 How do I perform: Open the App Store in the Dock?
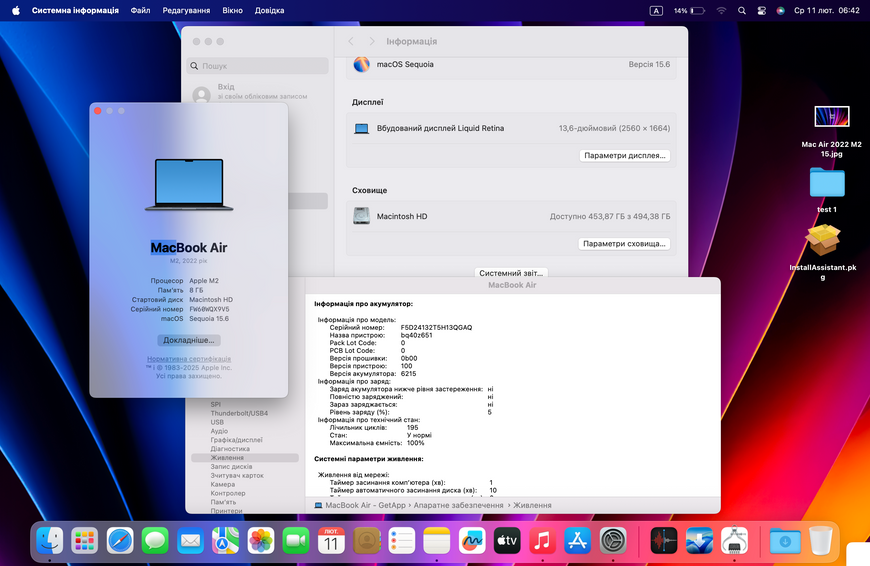tap(578, 540)
